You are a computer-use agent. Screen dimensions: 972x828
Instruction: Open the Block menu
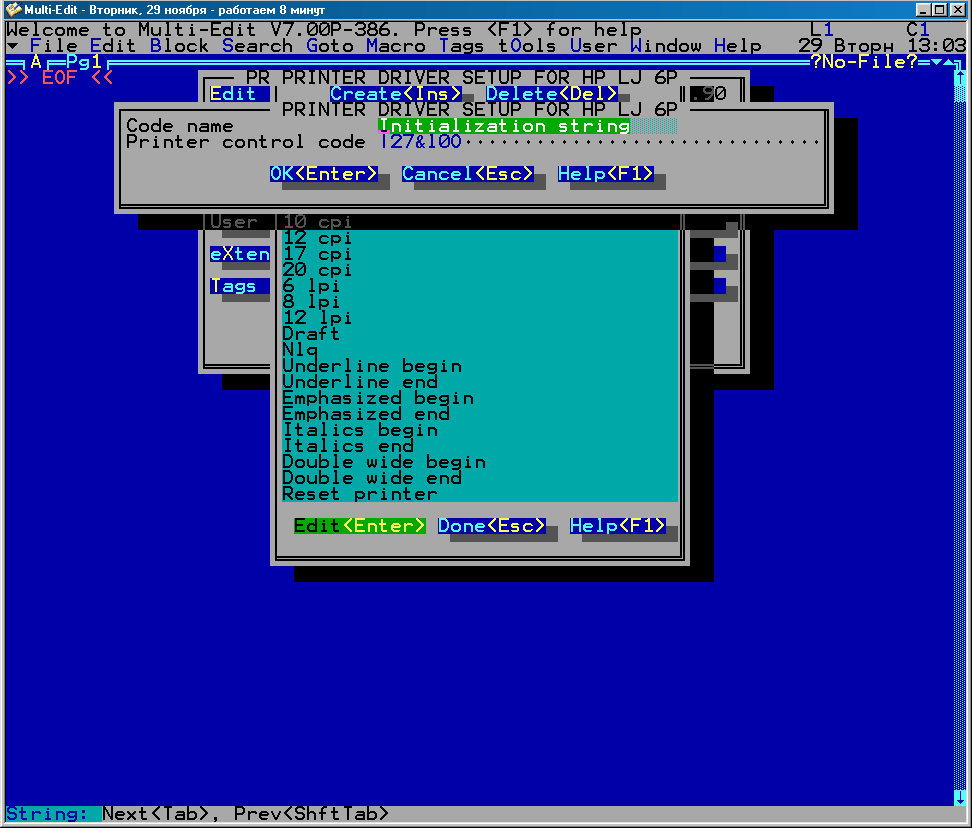[x=179, y=46]
